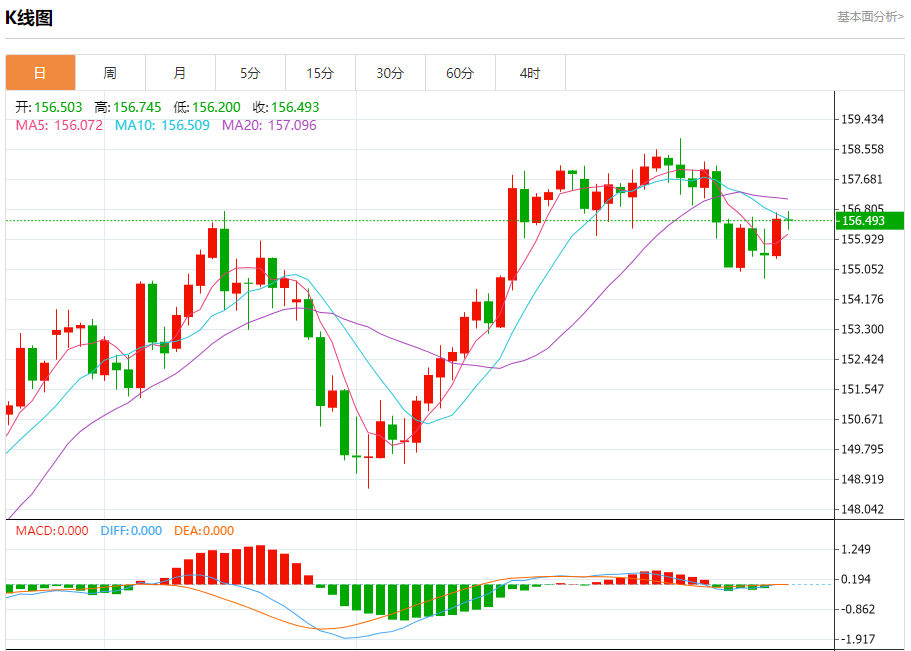Open the 基本面分析 link
The width and height of the screenshot is (911, 651).
pyautogui.click(x=870, y=17)
